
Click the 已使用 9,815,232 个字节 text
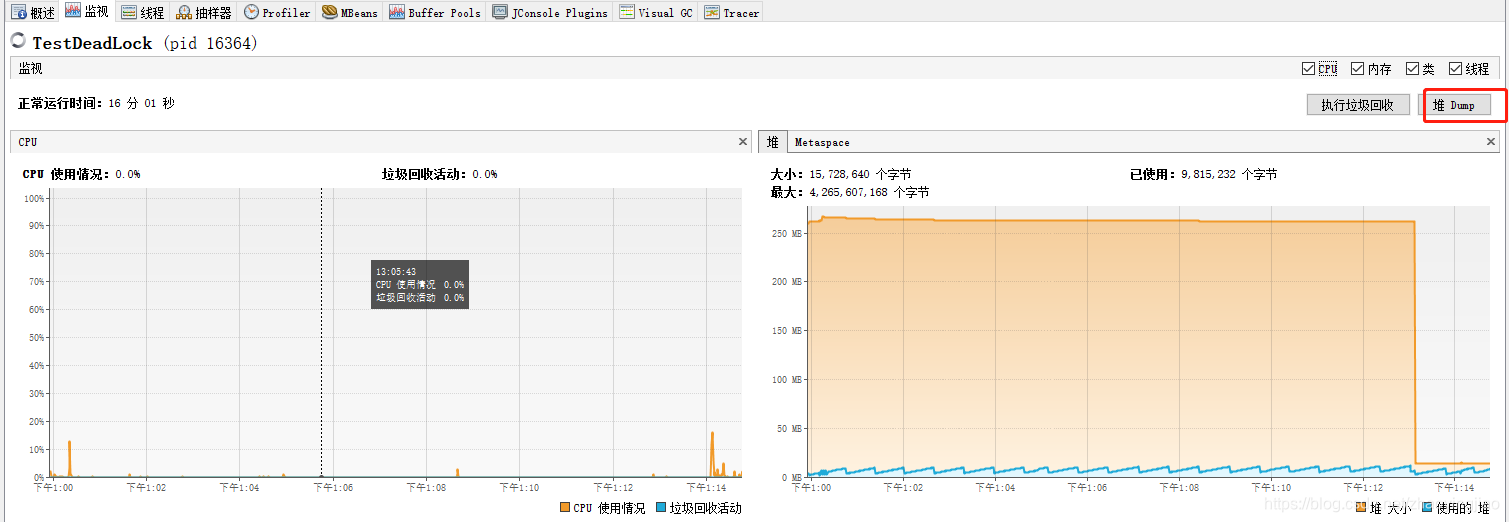(1203, 174)
